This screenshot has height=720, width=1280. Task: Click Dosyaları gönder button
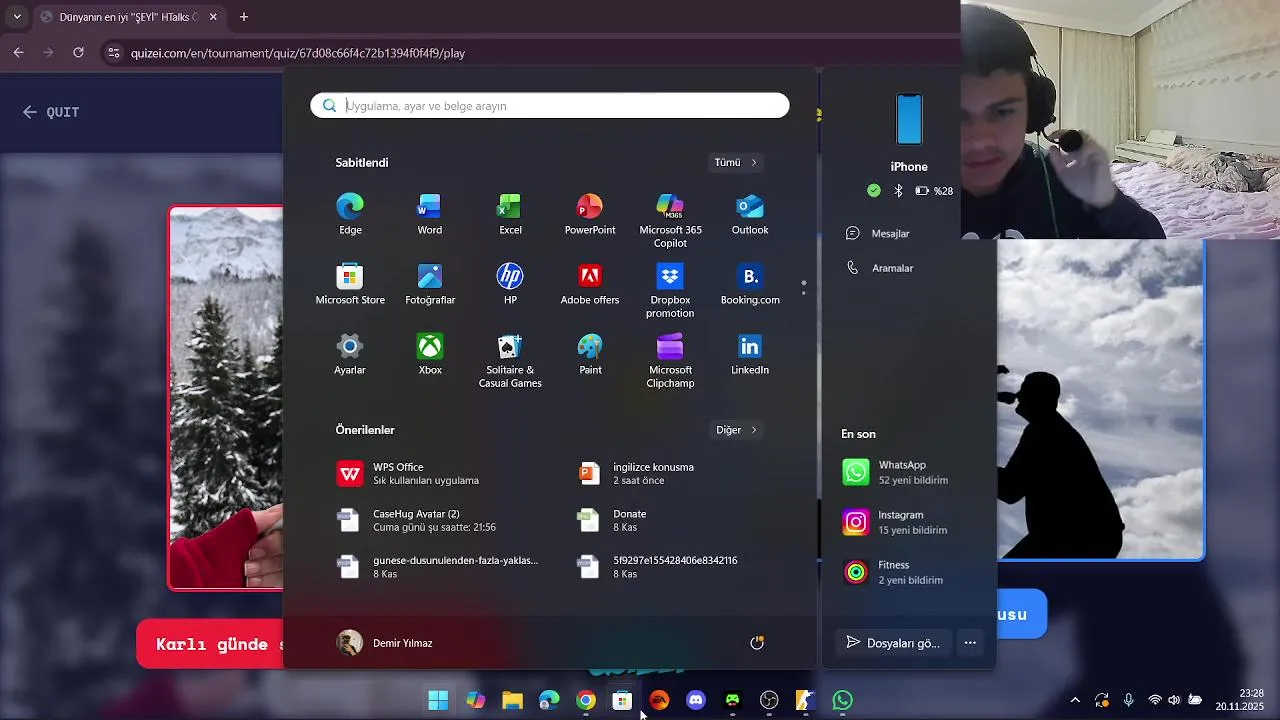click(x=893, y=643)
